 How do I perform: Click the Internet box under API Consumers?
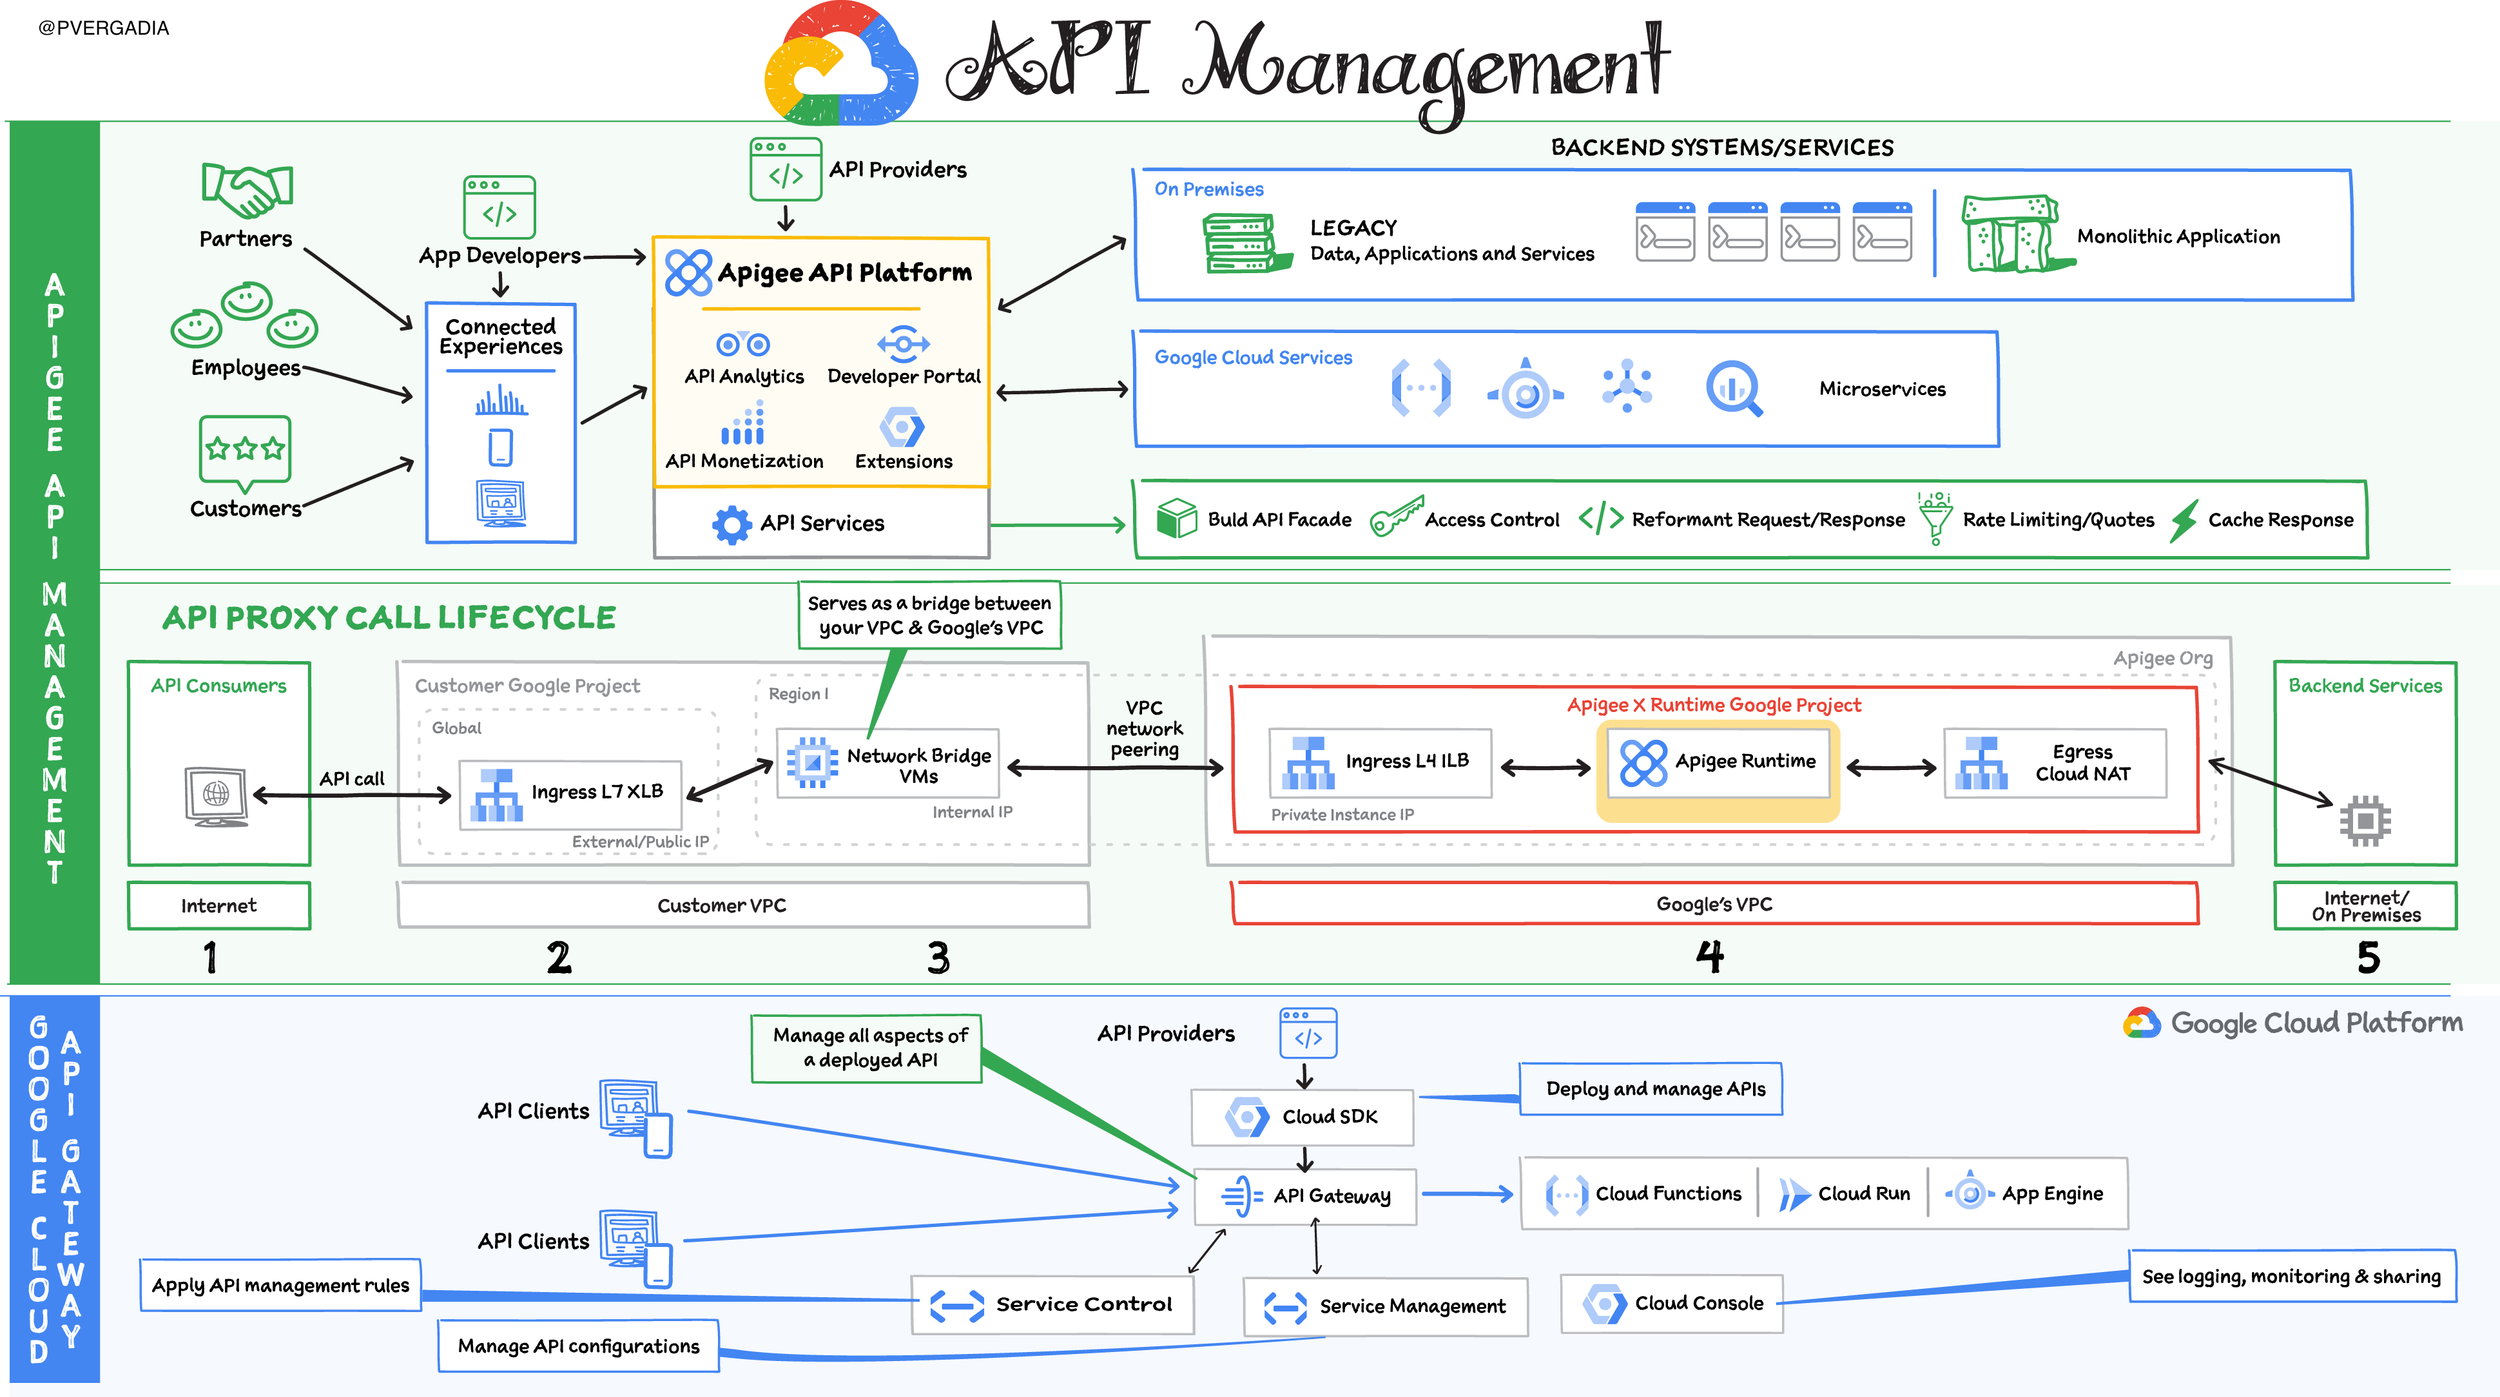click(219, 906)
